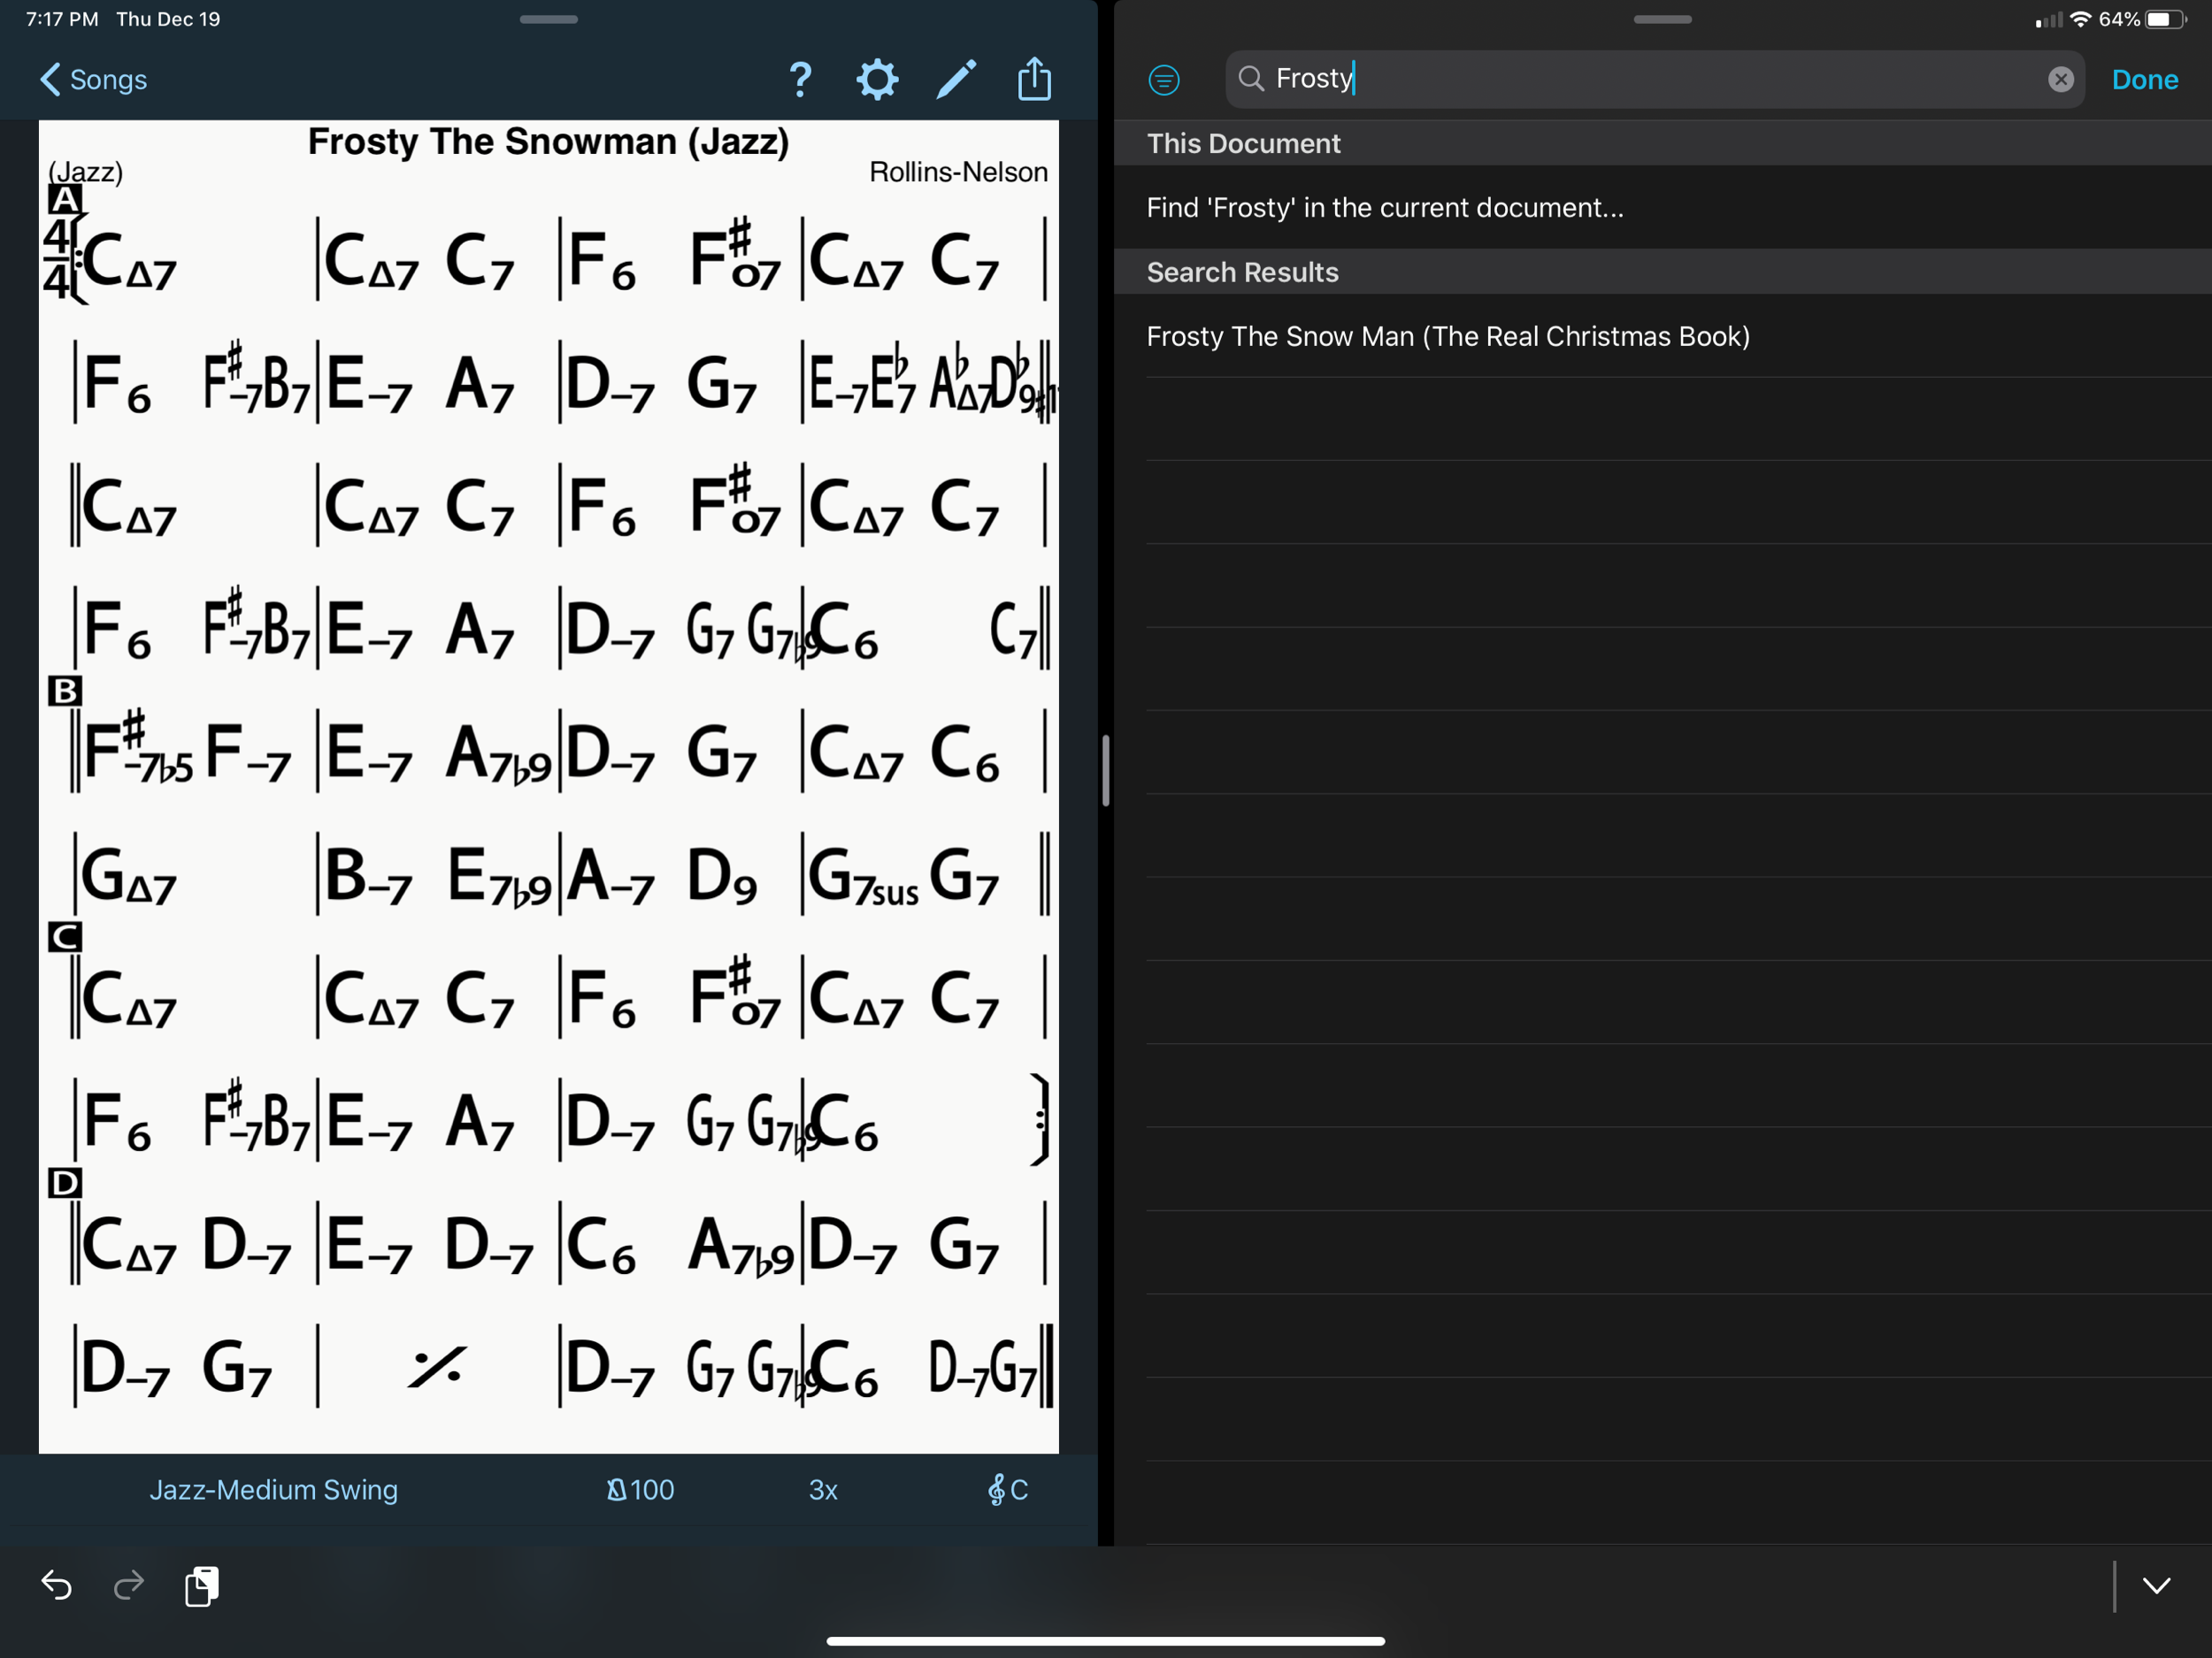Select rehearsal mark D
This screenshot has width=2212, height=1658.
pos(65,1183)
